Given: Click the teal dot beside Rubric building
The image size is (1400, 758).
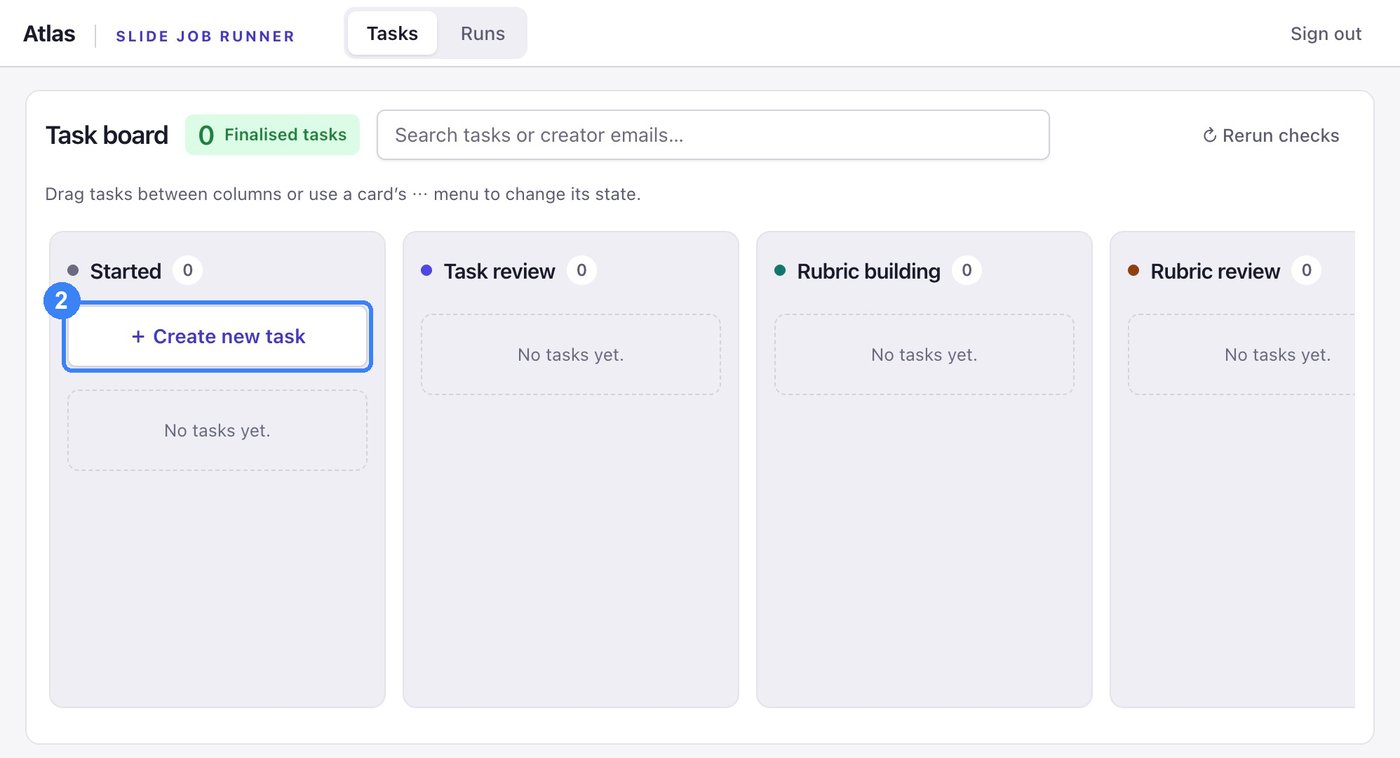Looking at the screenshot, I should coord(780,270).
